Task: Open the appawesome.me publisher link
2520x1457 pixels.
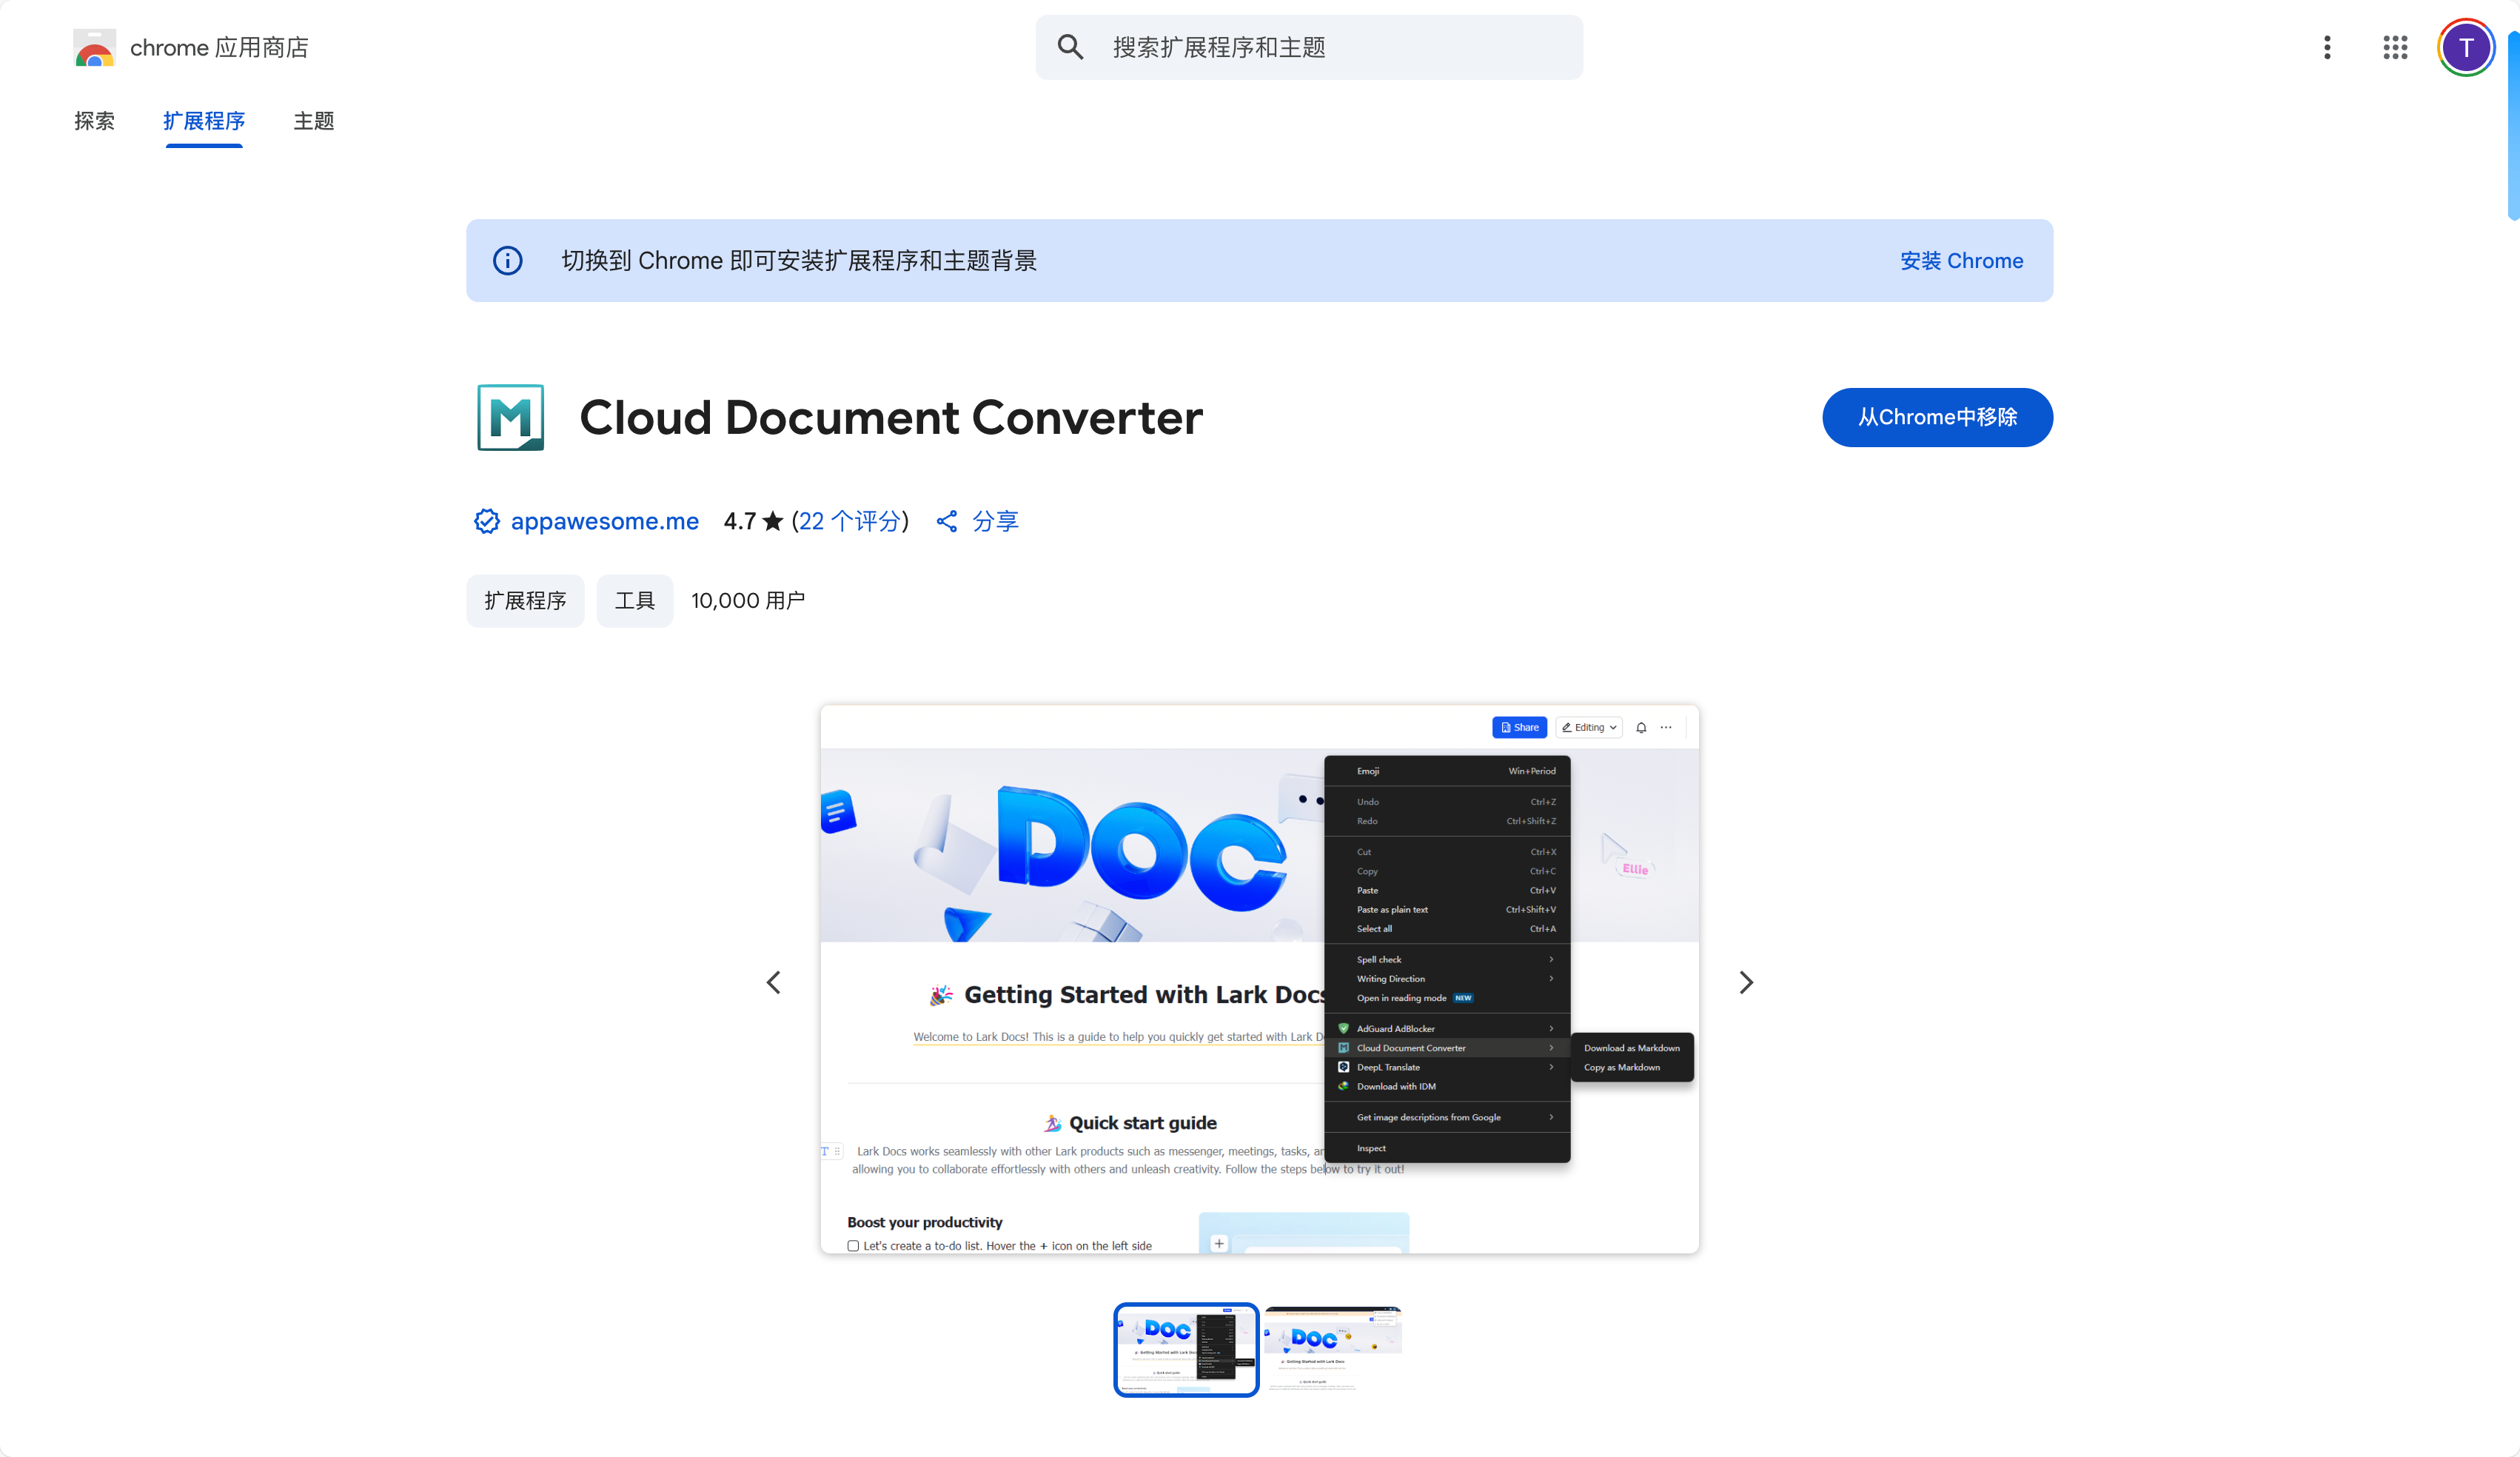Action: pyautogui.click(x=605, y=521)
